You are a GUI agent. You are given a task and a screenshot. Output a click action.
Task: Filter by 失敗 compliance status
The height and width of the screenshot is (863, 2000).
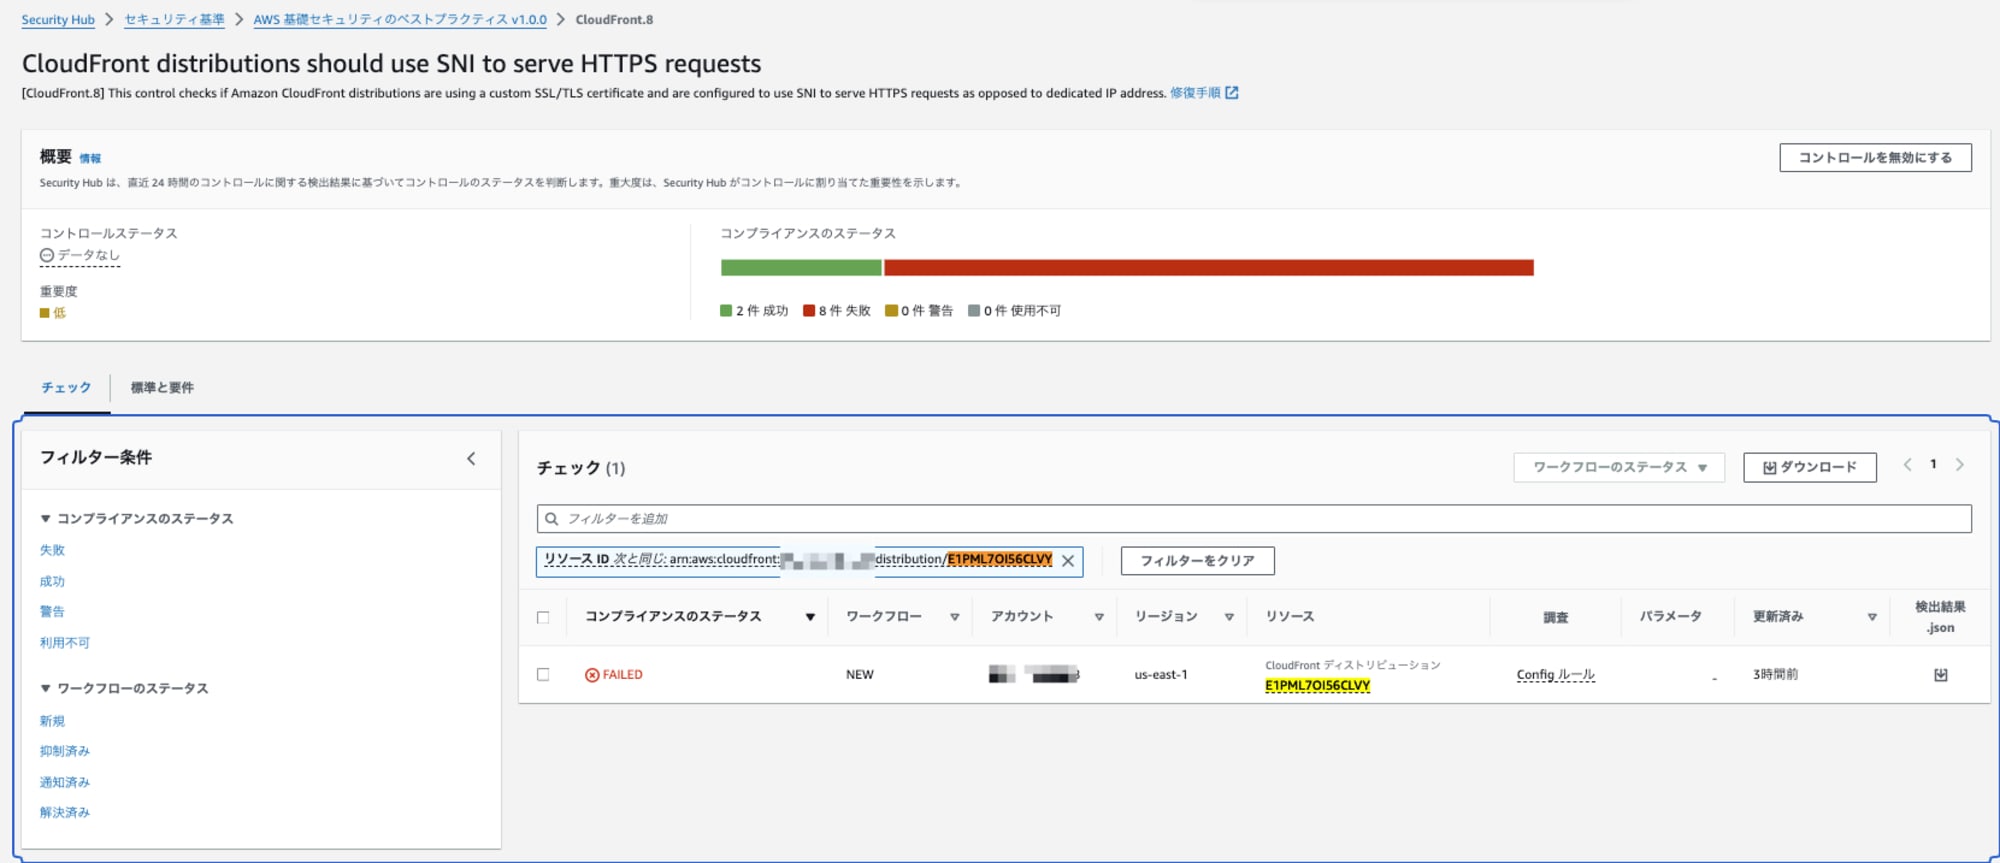(x=52, y=551)
